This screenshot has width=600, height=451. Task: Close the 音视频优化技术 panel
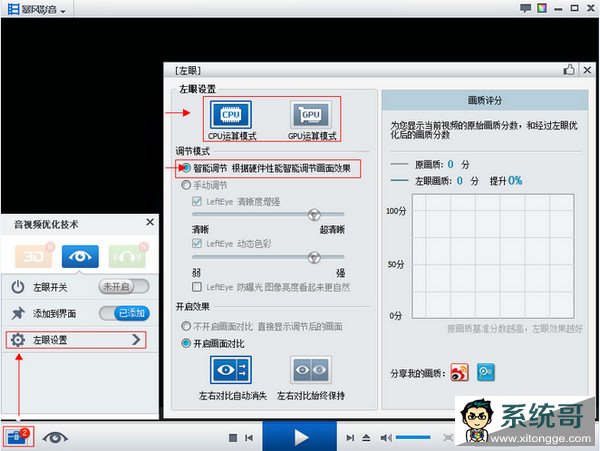tap(150, 222)
